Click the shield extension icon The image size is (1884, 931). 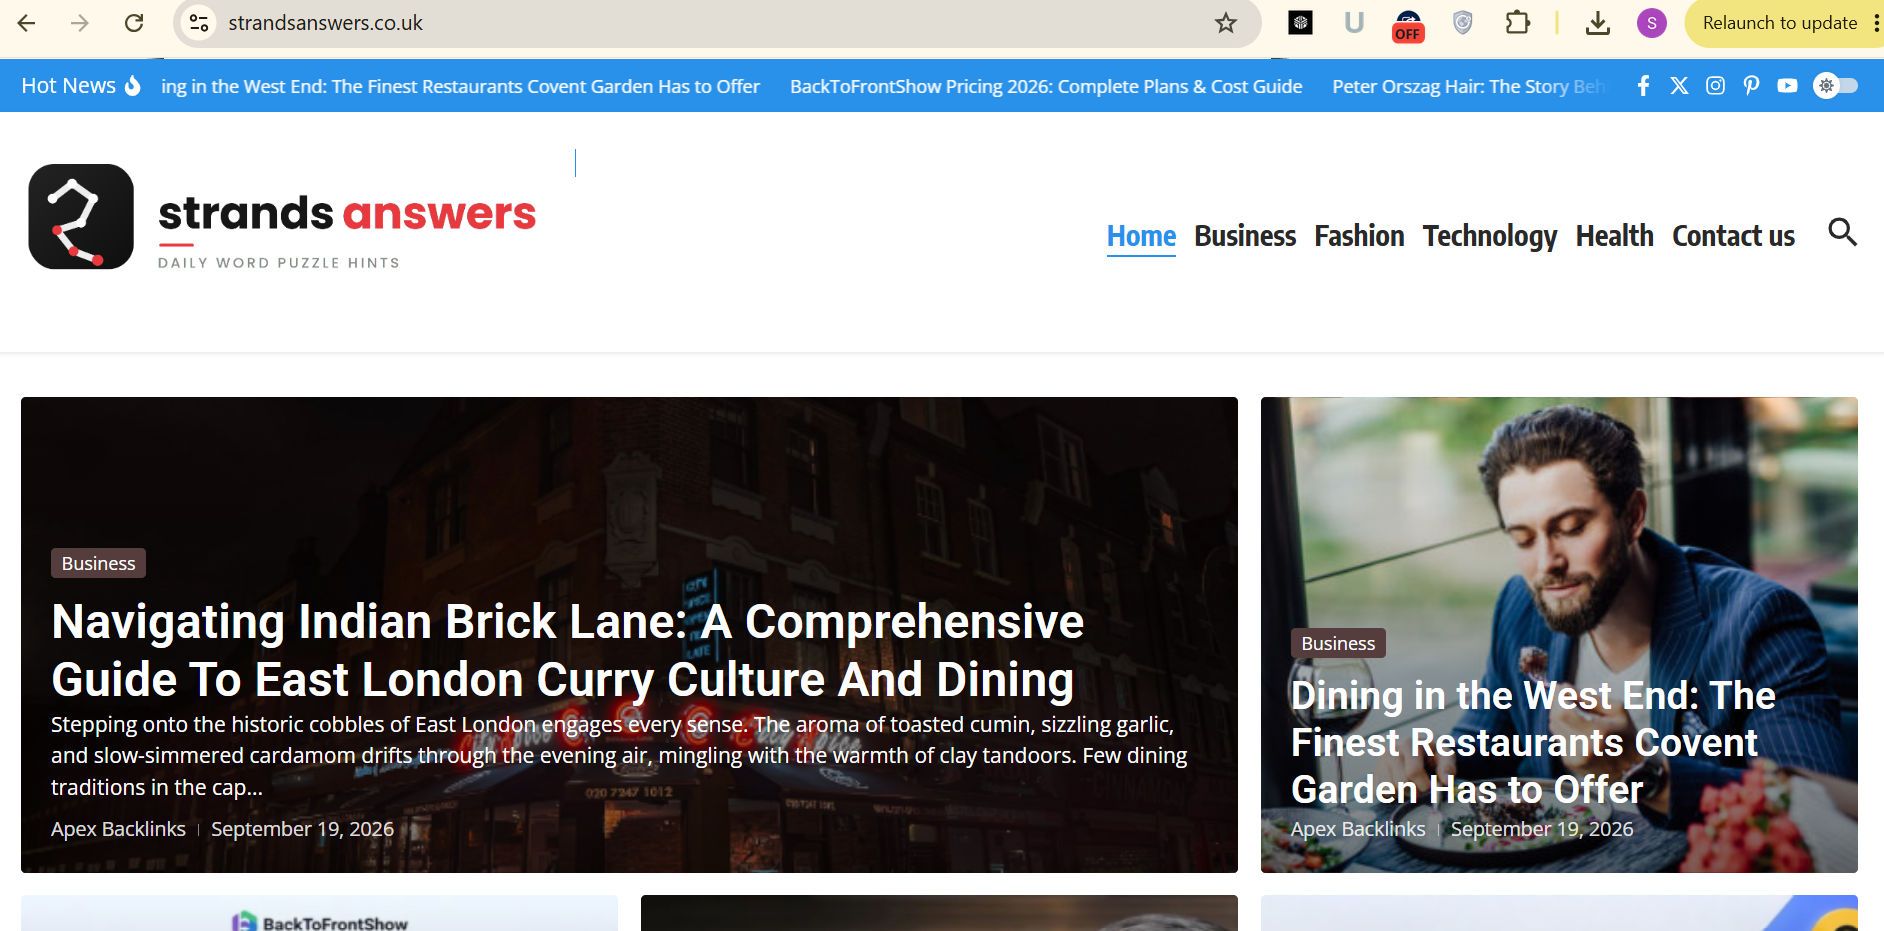(1462, 23)
